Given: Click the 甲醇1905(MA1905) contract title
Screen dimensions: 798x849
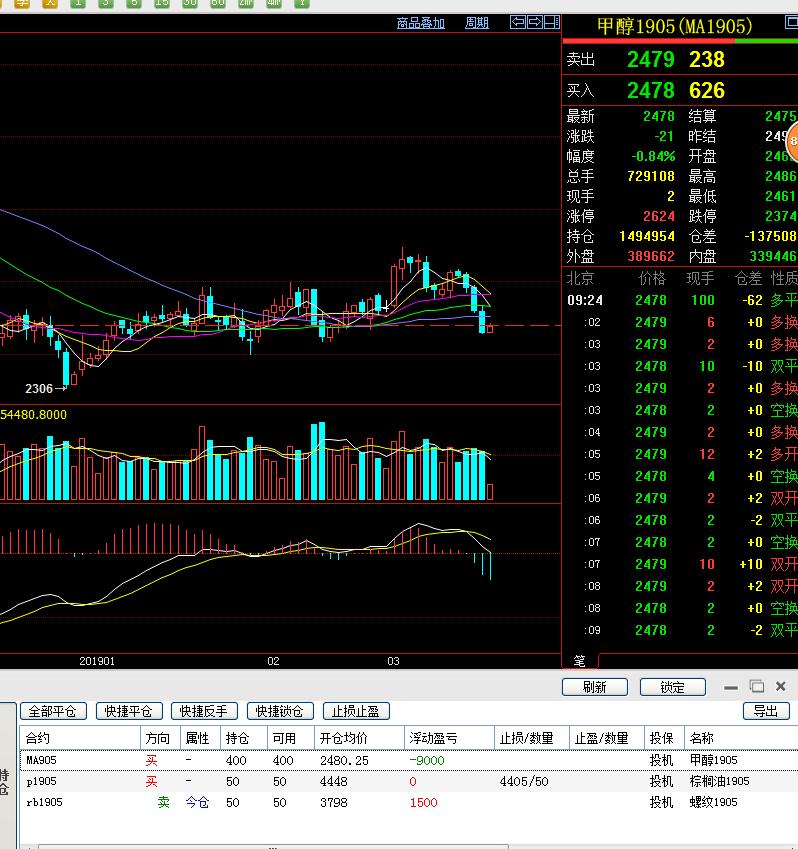Looking at the screenshot, I should click(x=675, y=26).
